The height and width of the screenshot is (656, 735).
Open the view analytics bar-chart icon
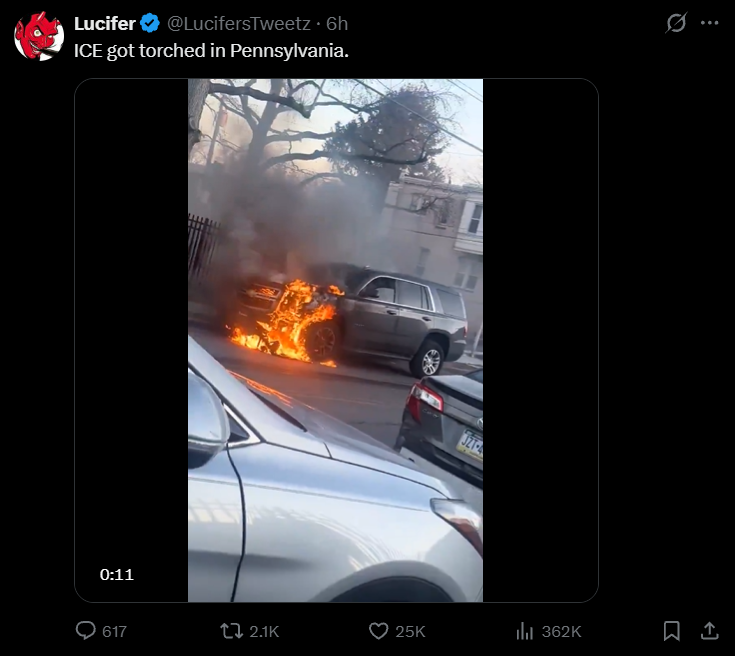(525, 631)
